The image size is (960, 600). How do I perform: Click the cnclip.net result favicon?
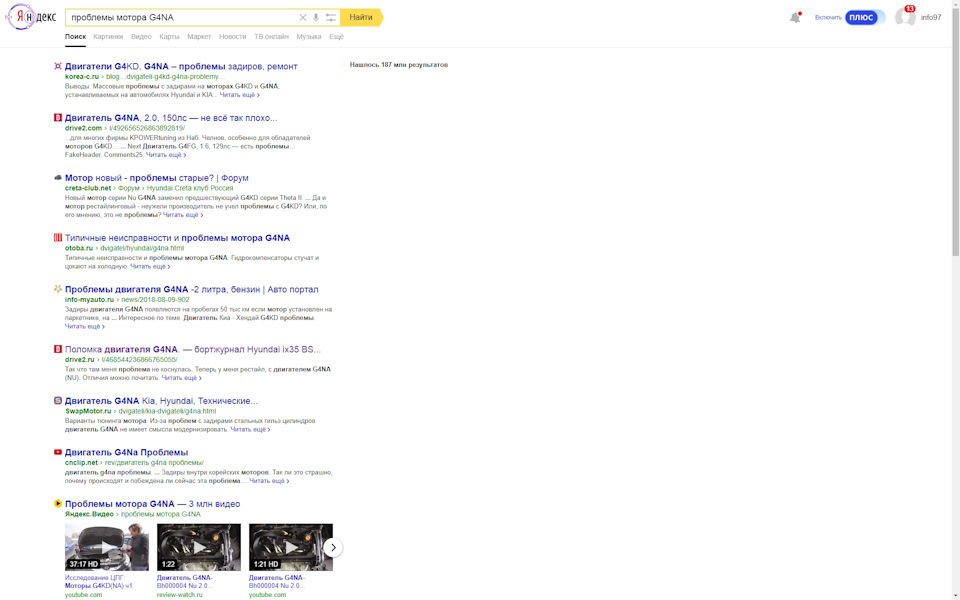(58, 452)
